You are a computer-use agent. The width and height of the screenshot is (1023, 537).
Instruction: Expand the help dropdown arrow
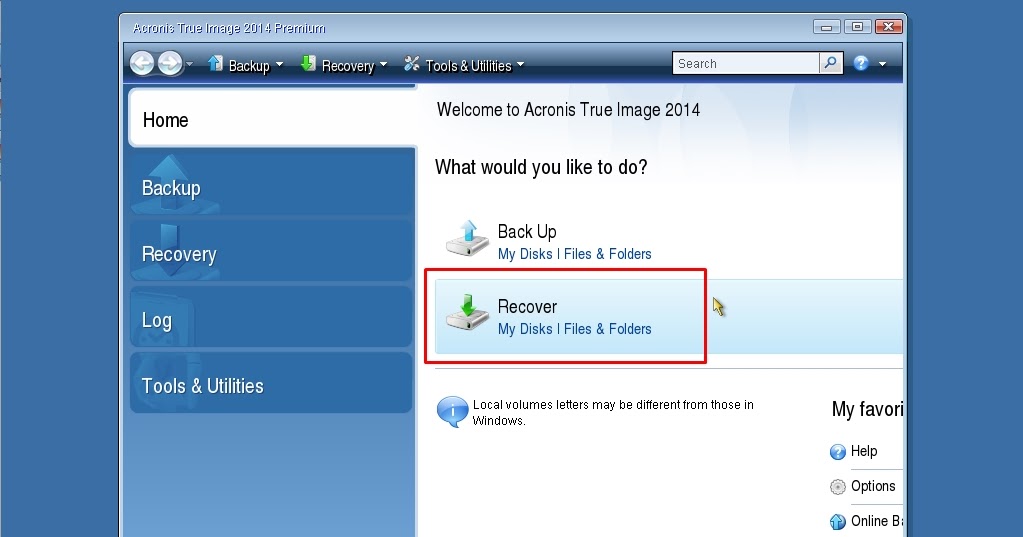[882, 64]
